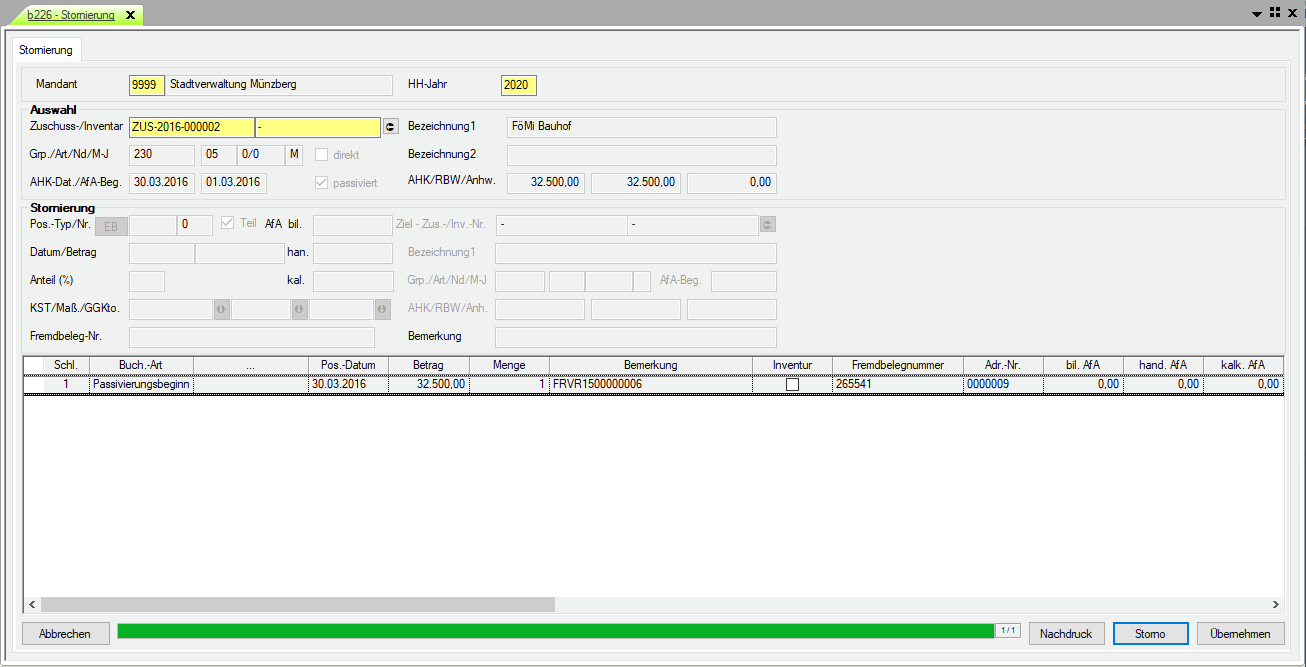Toggle the 'direkt' checkbox
1306x667 pixels.
coord(322,155)
